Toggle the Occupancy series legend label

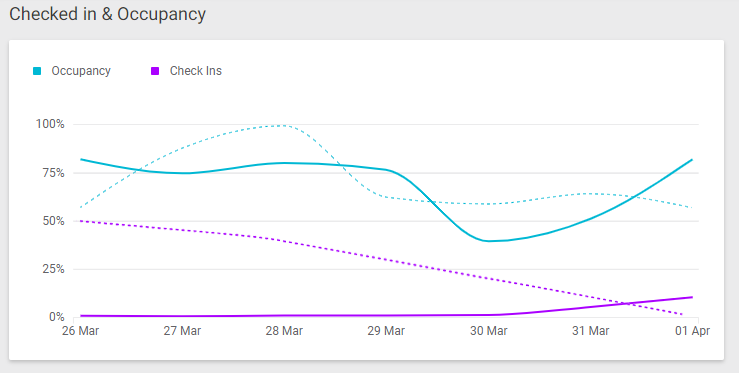[81, 71]
